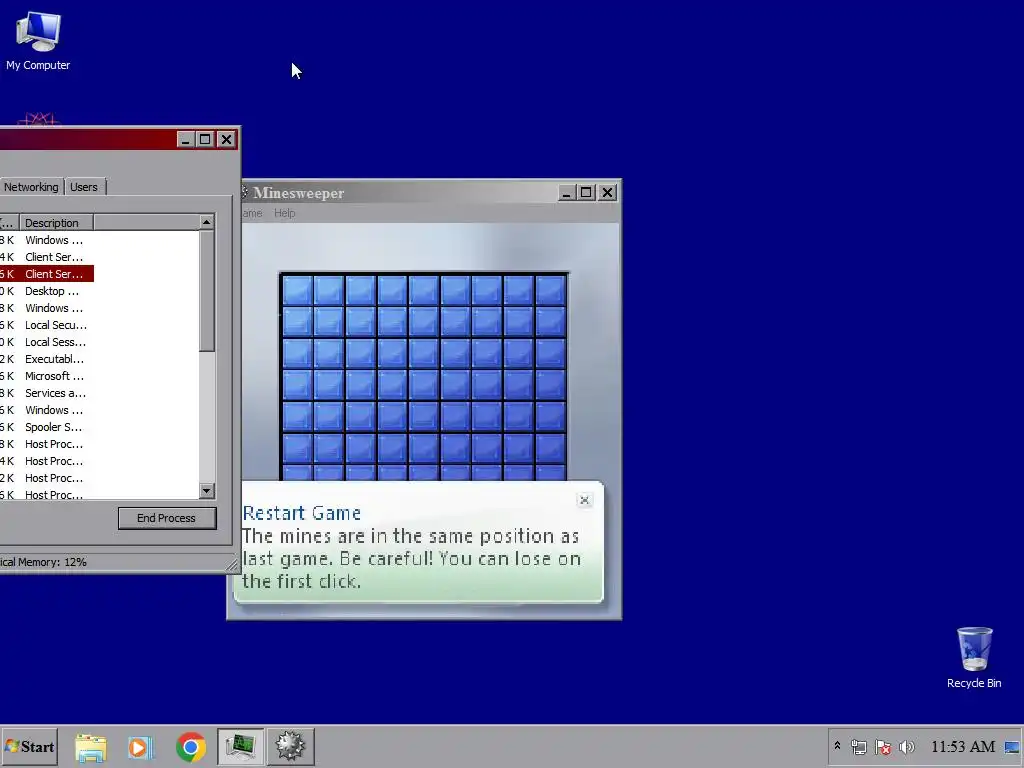1024x768 pixels.
Task: Close the Task Manager window
Action: (226, 139)
